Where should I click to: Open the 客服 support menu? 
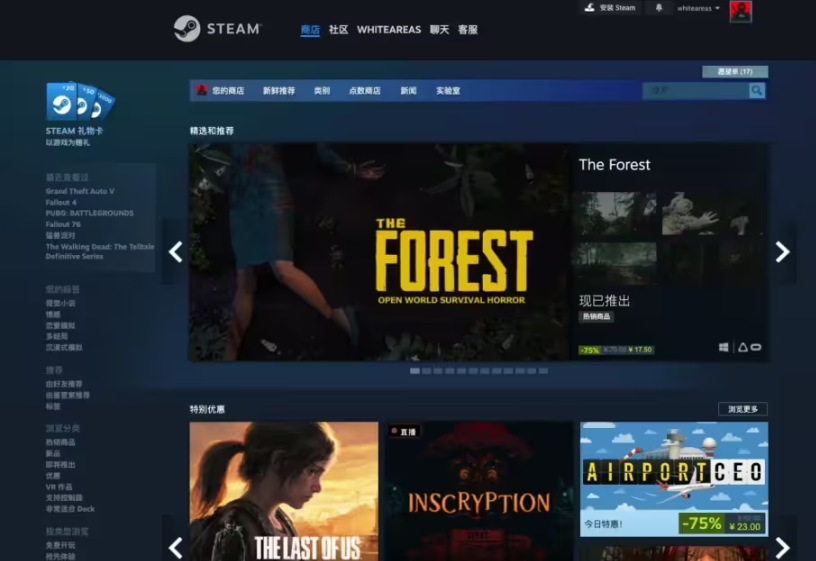tap(468, 30)
